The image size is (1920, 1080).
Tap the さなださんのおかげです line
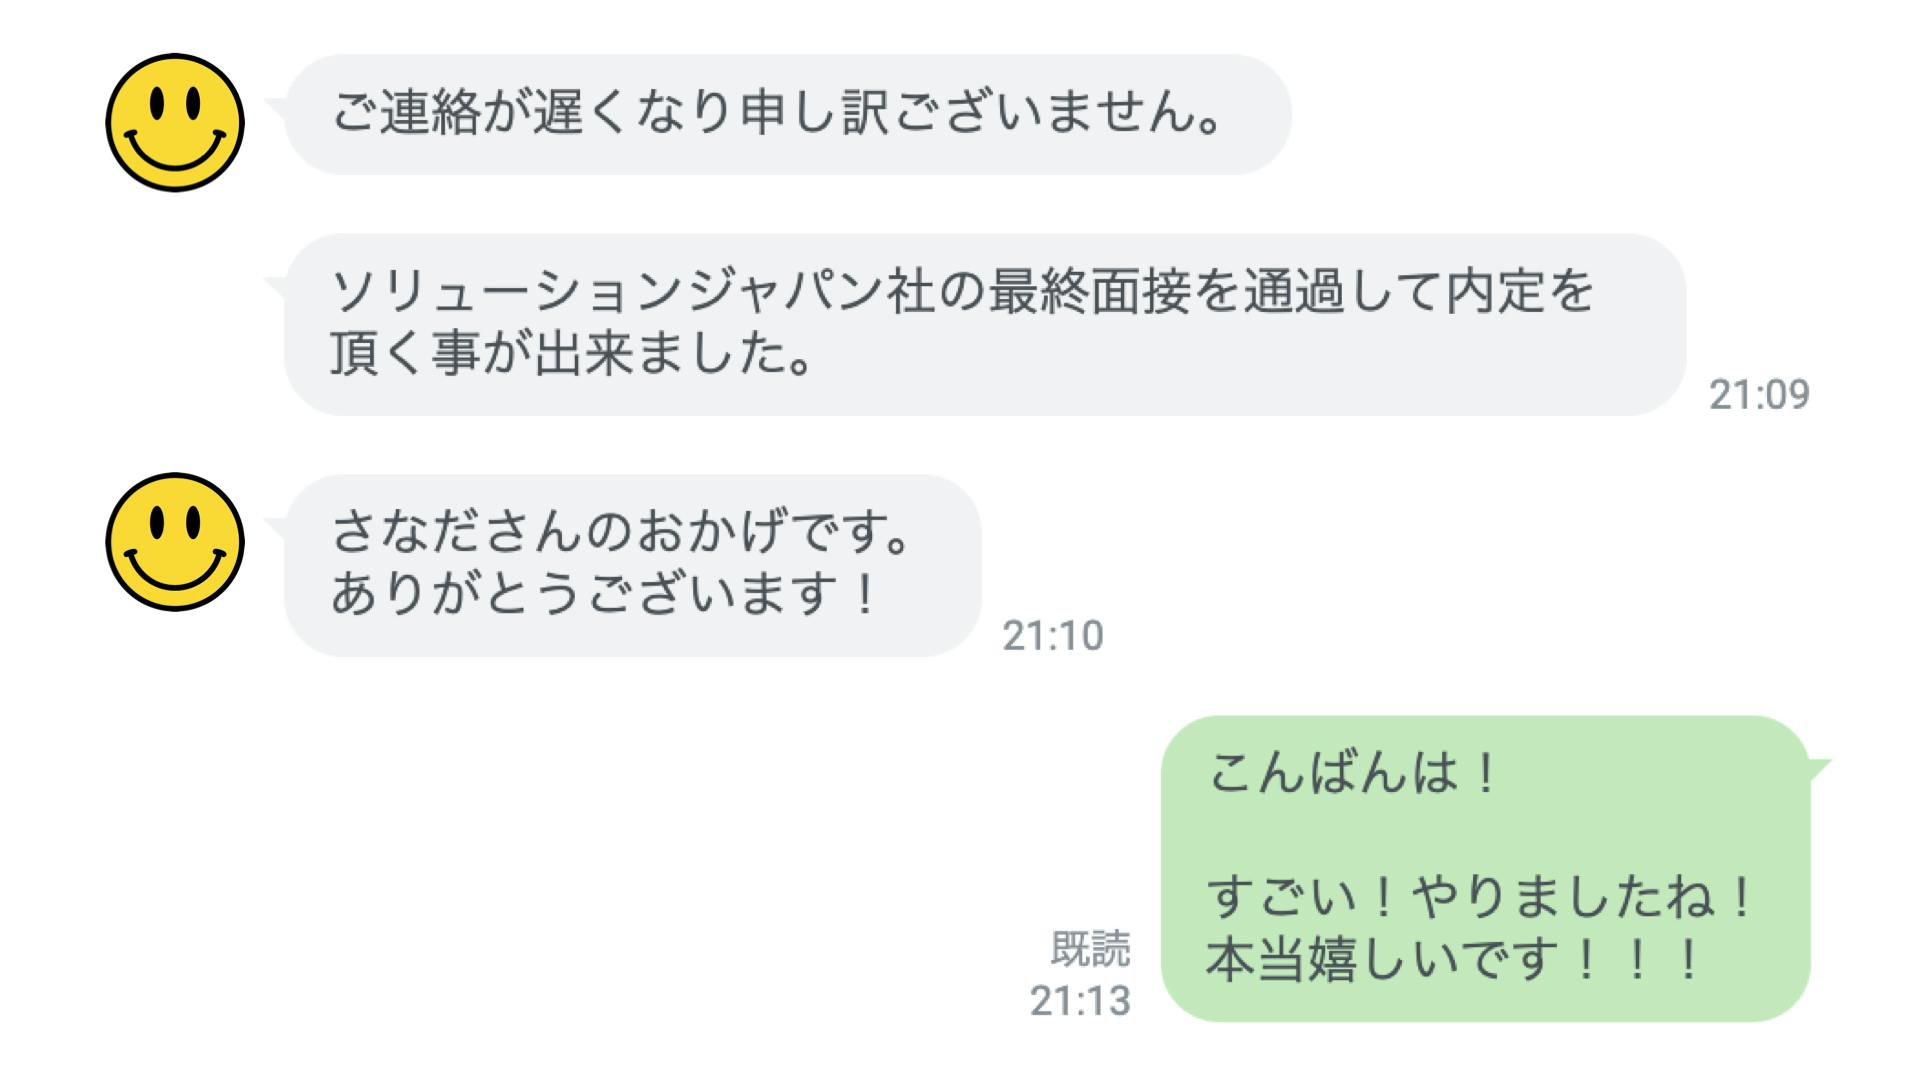[x=620, y=531]
